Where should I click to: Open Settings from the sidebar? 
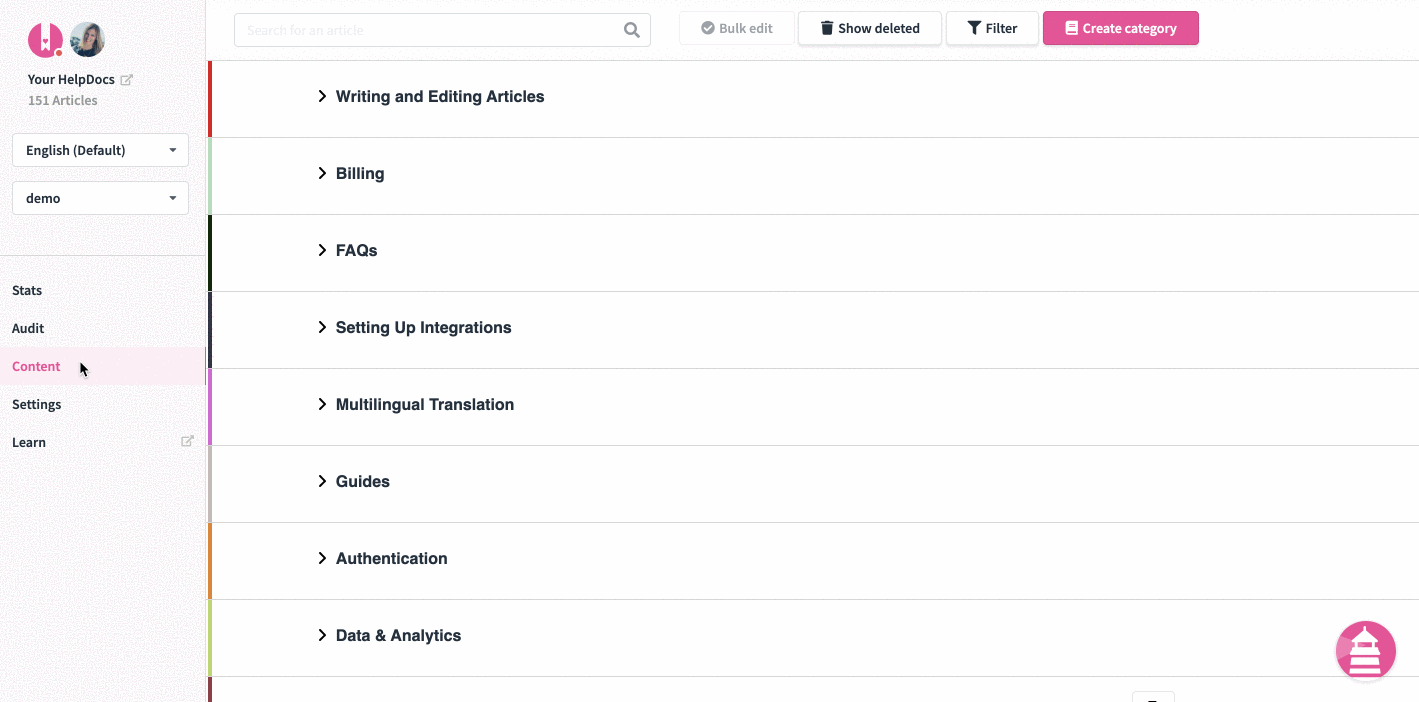click(x=102, y=404)
